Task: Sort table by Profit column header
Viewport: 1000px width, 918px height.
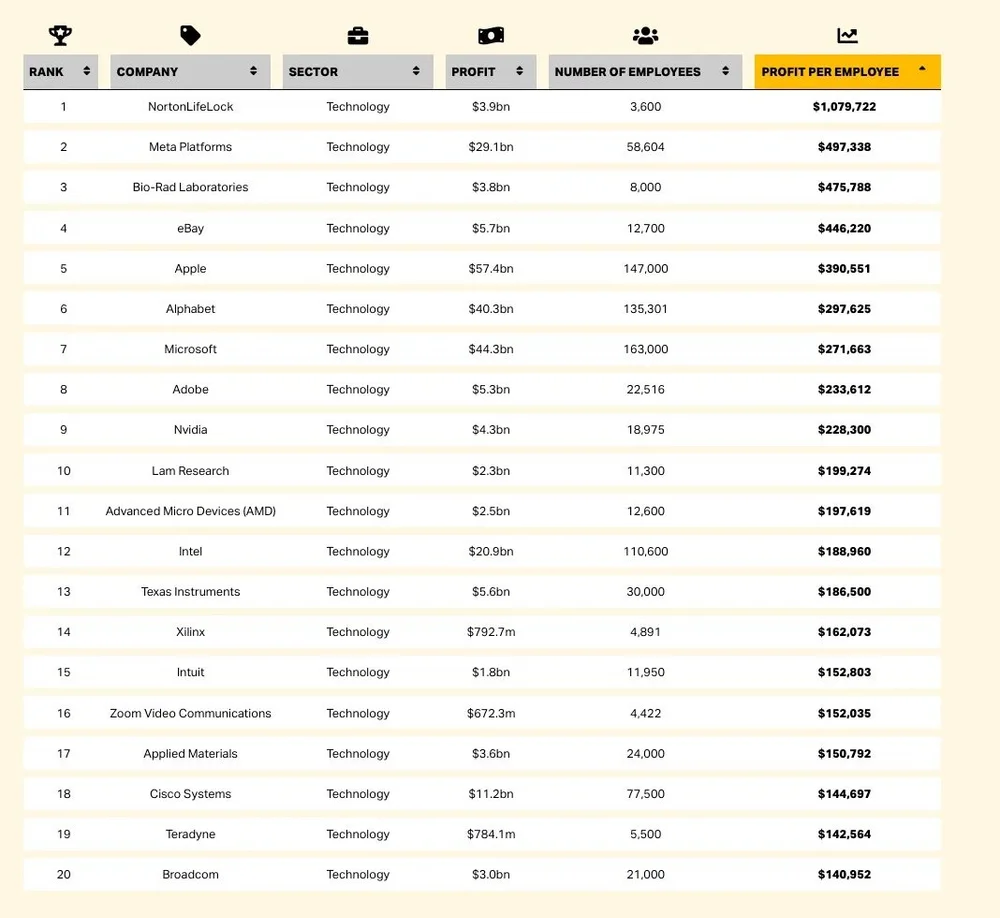Action: click(490, 71)
